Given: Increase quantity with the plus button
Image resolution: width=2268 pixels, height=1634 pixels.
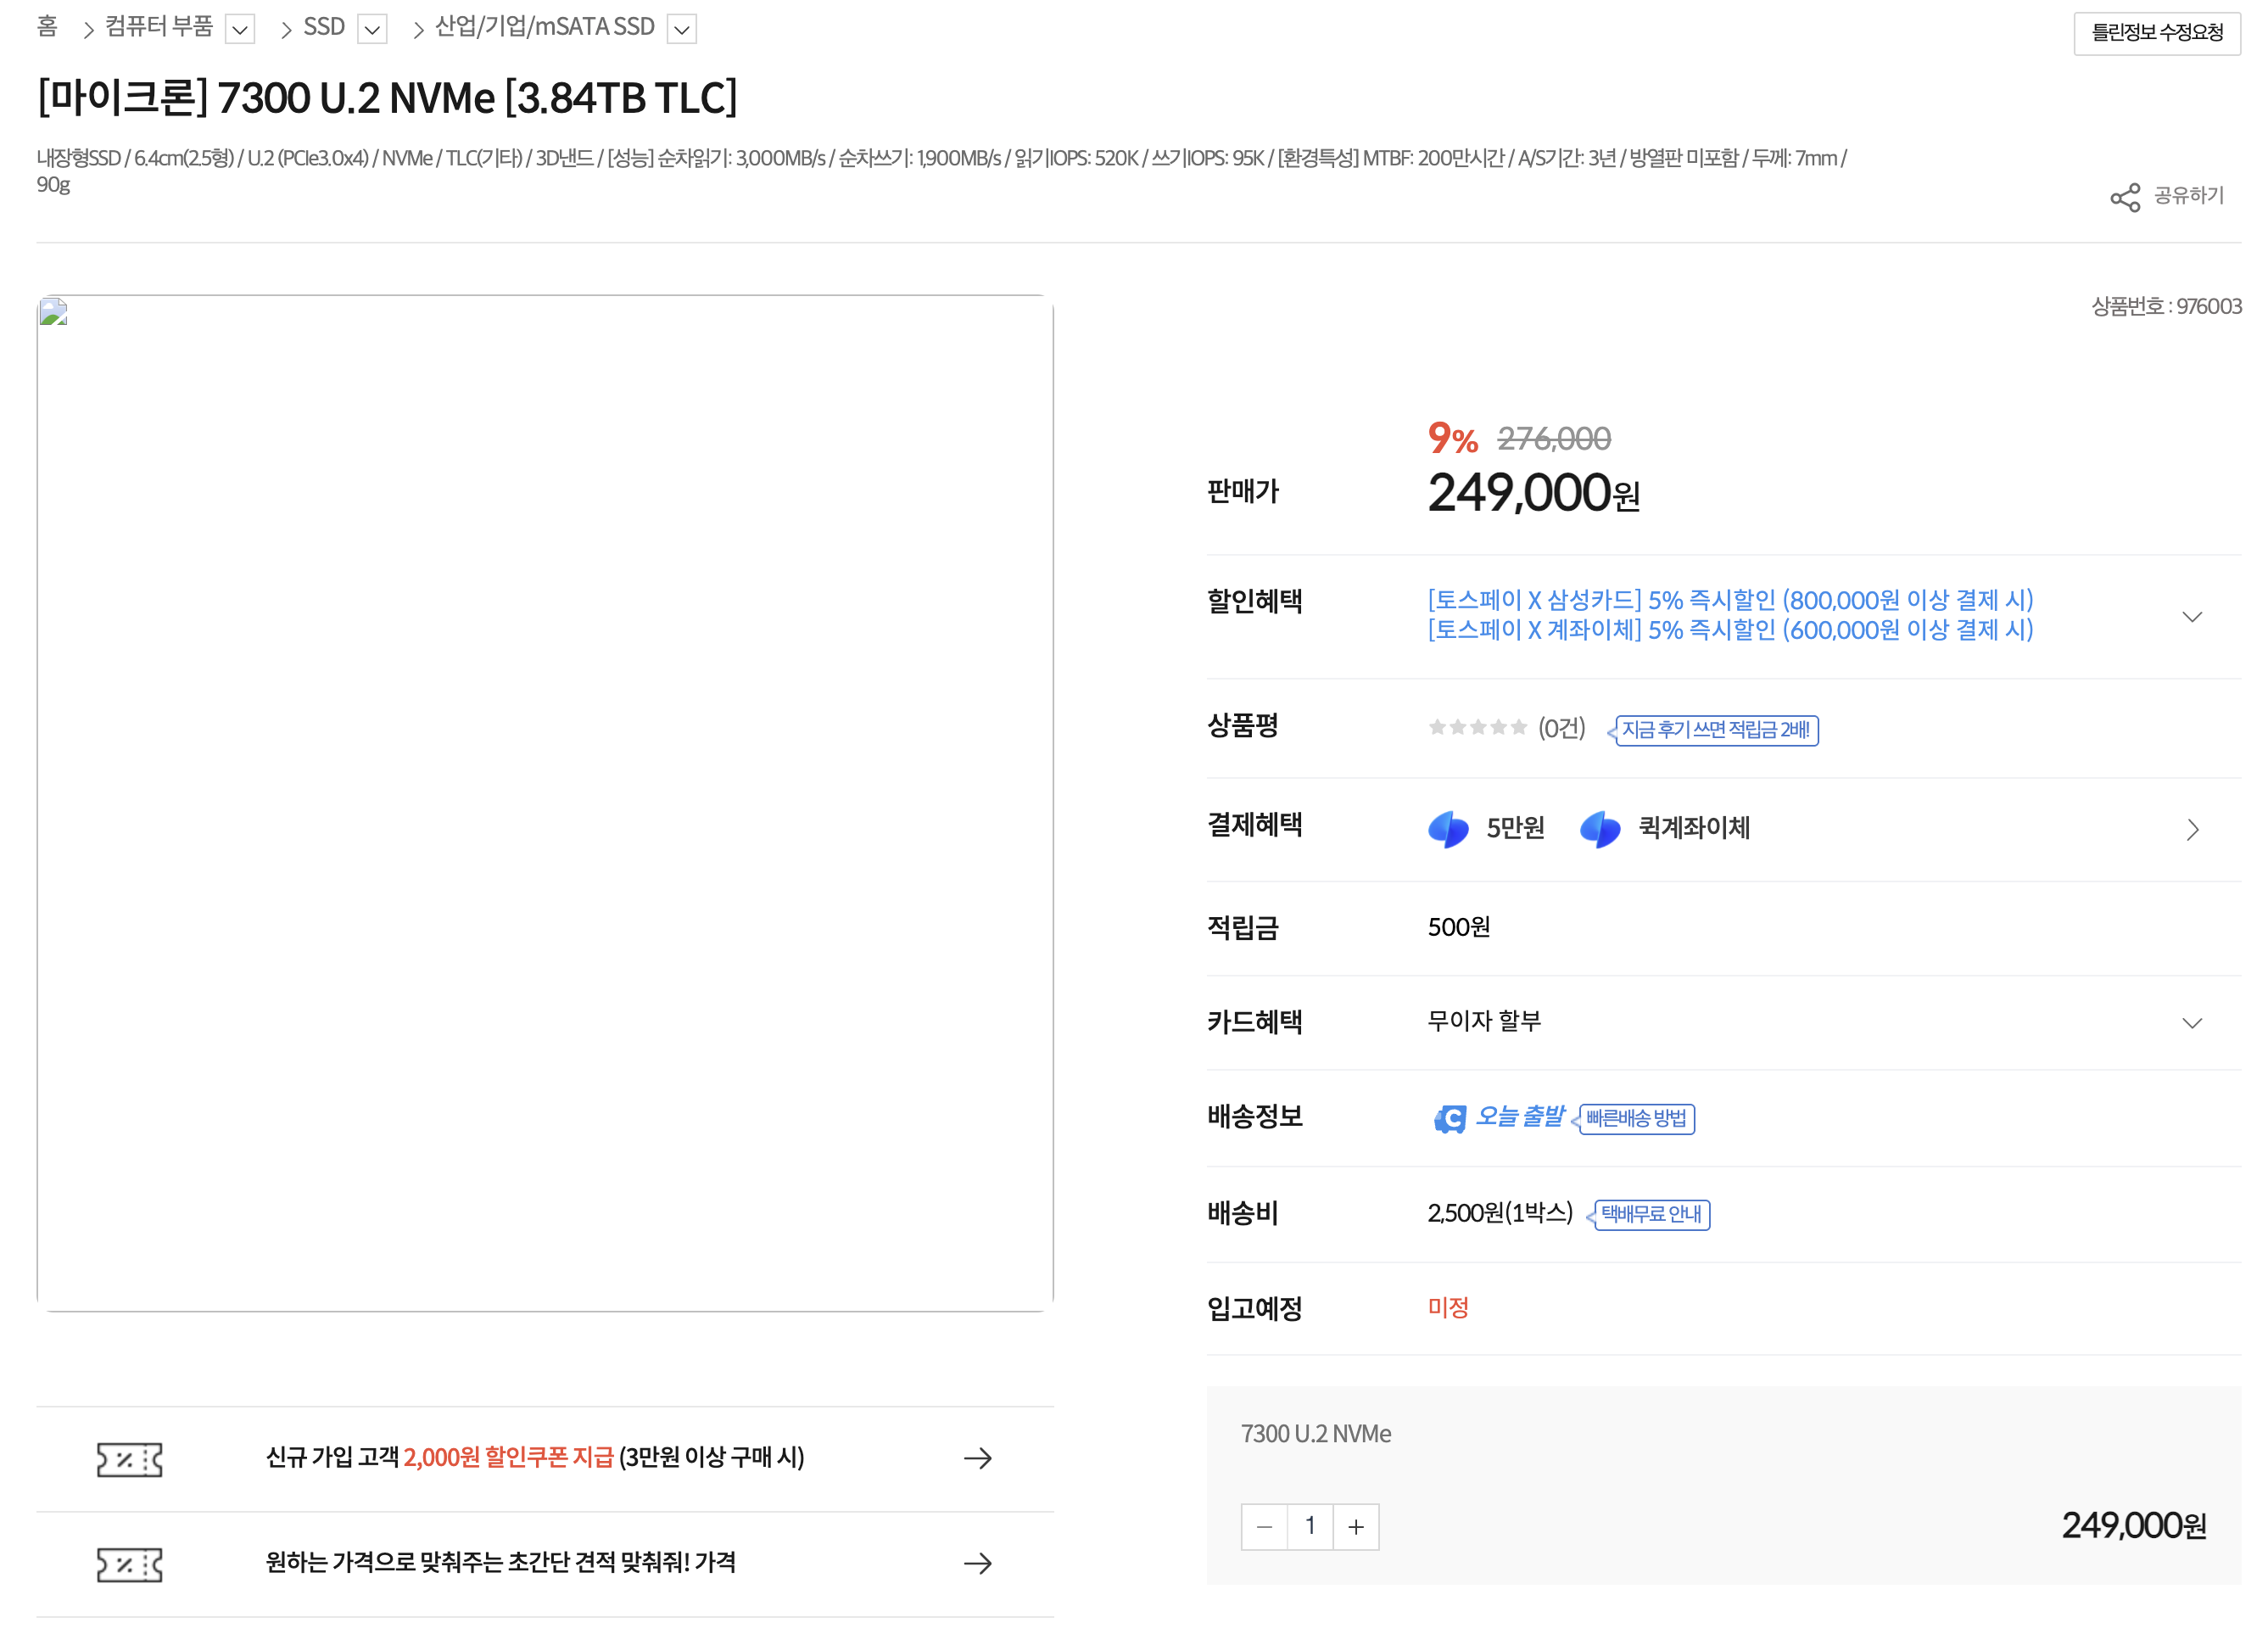Looking at the screenshot, I should 1356,1527.
